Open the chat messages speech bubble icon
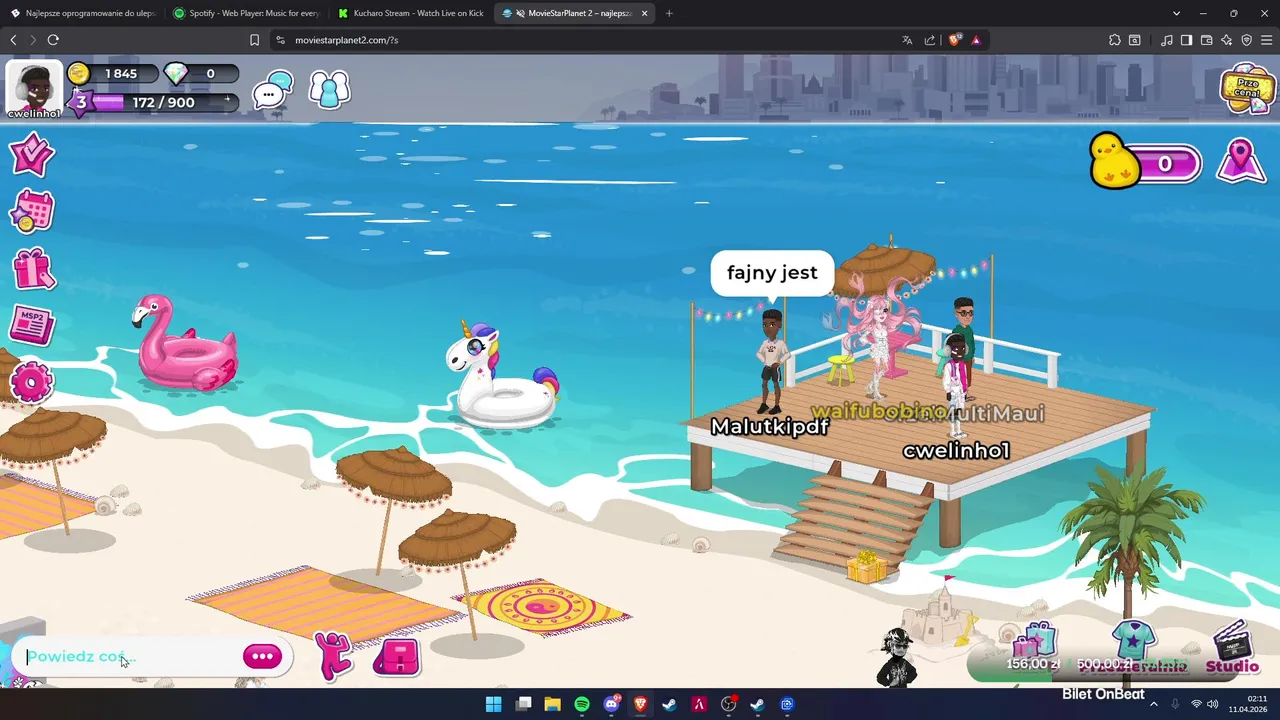Screen dimensions: 1280x720 point(272,90)
